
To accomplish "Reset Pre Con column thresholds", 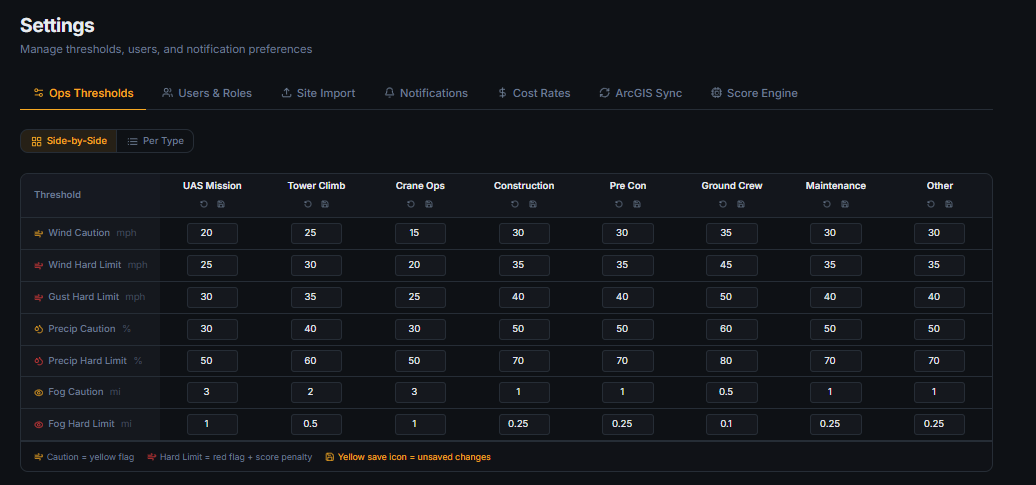I will click(619, 204).
